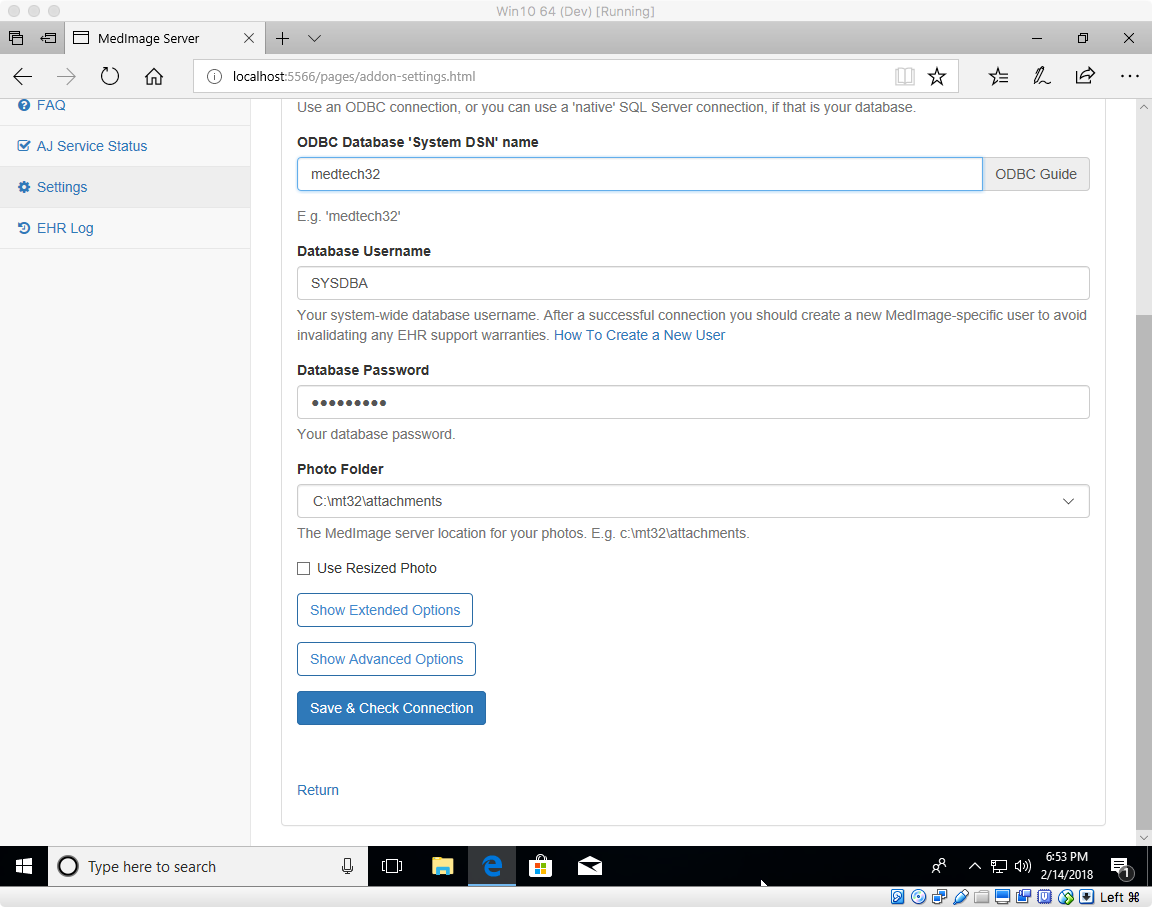
Task: Open the Action Center notifications
Action: pyautogui.click(x=1120, y=867)
